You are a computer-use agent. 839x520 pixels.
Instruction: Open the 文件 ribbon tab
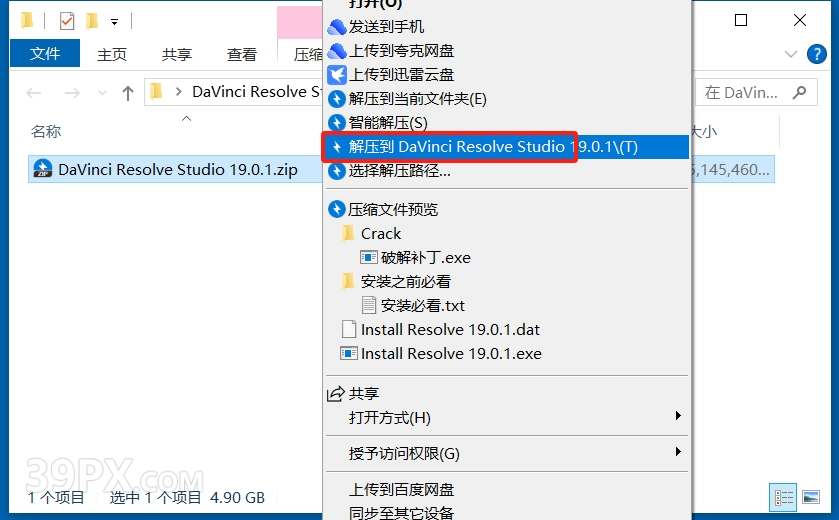point(45,53)
